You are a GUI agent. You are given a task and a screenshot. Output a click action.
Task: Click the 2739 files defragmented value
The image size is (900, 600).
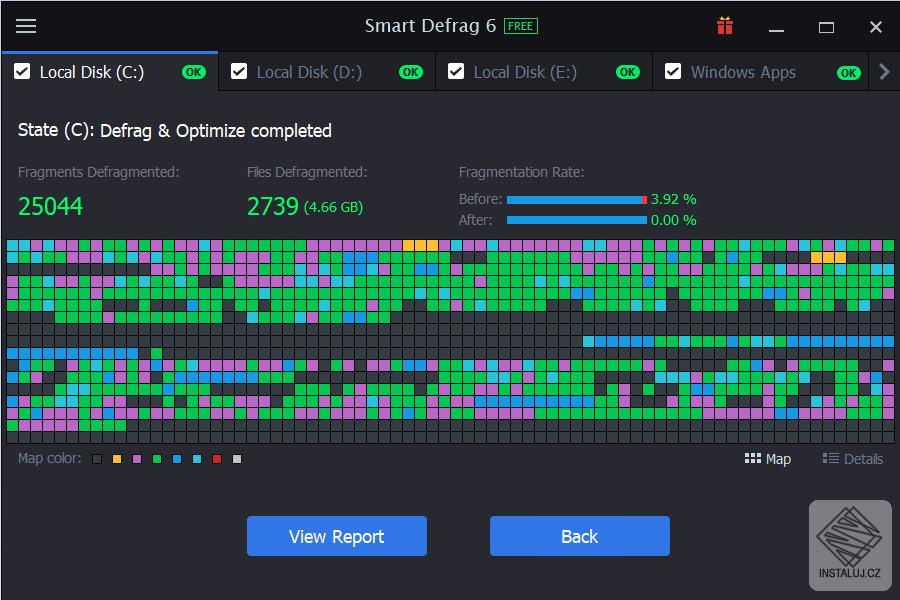pos(273,207)
